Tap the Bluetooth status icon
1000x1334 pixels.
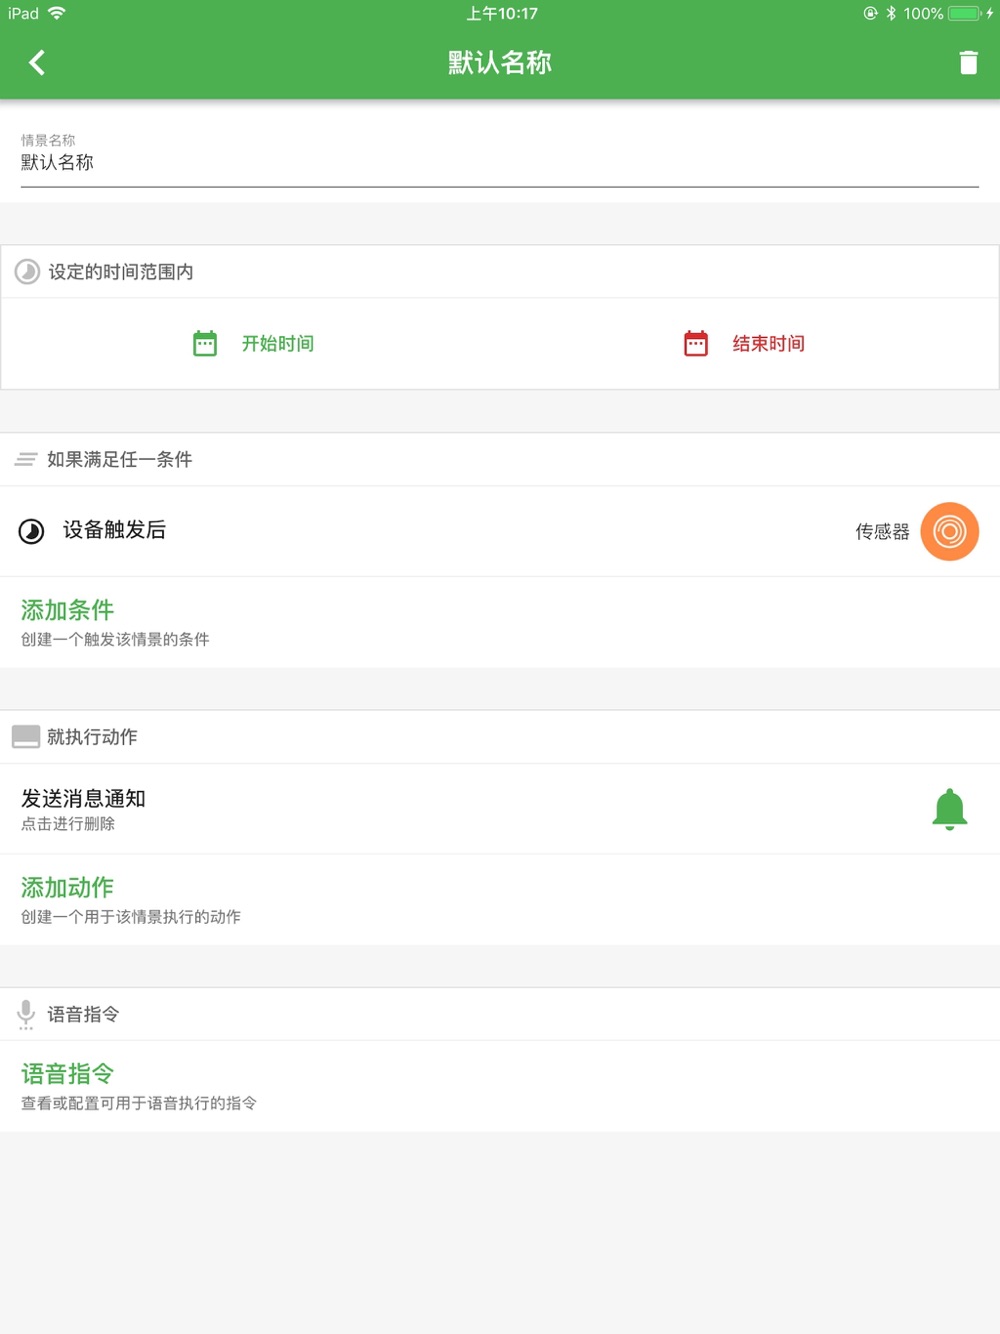coord(890,13)
